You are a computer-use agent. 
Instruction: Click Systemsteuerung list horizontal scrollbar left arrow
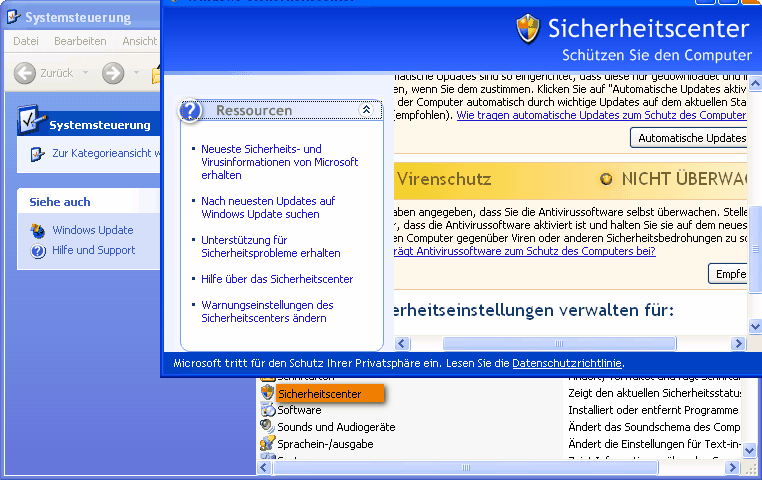263,468
